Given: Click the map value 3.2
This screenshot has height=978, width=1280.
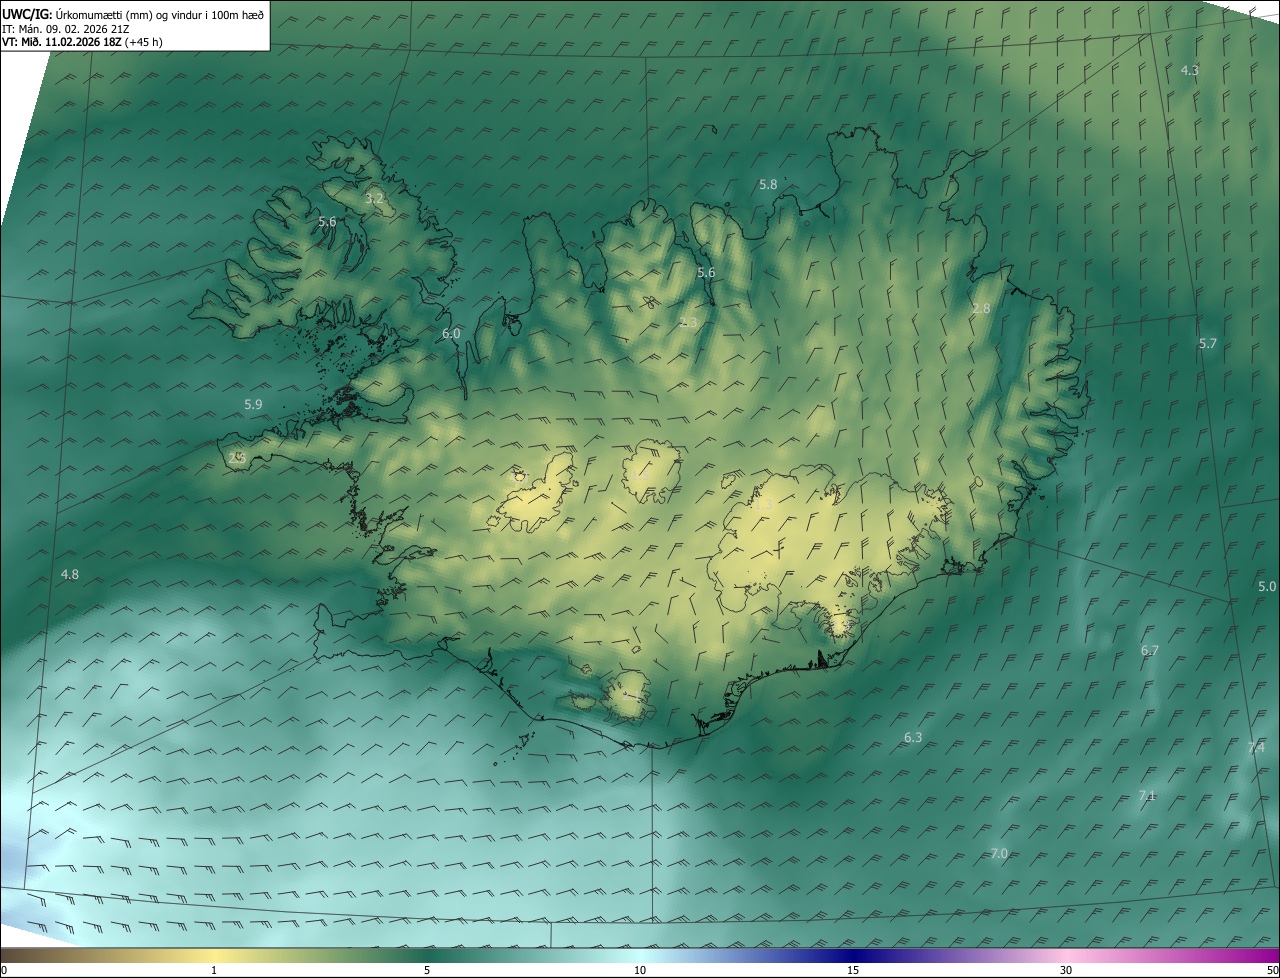Looking at the screenshot, I should tap(374, 199).
